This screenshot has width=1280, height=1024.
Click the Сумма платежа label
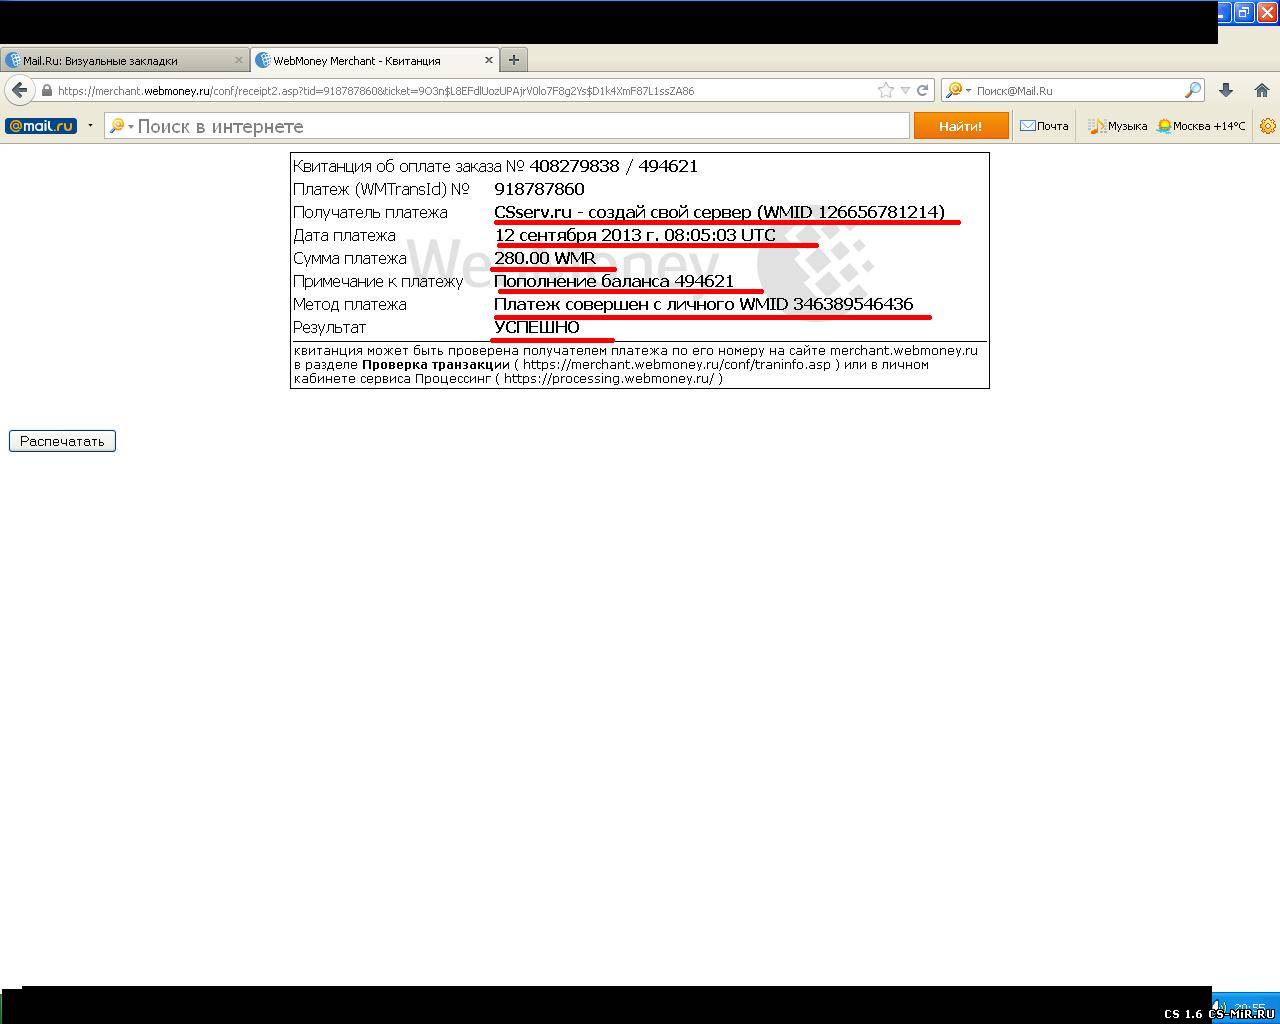pyautogui.click(x=350, y=258)
